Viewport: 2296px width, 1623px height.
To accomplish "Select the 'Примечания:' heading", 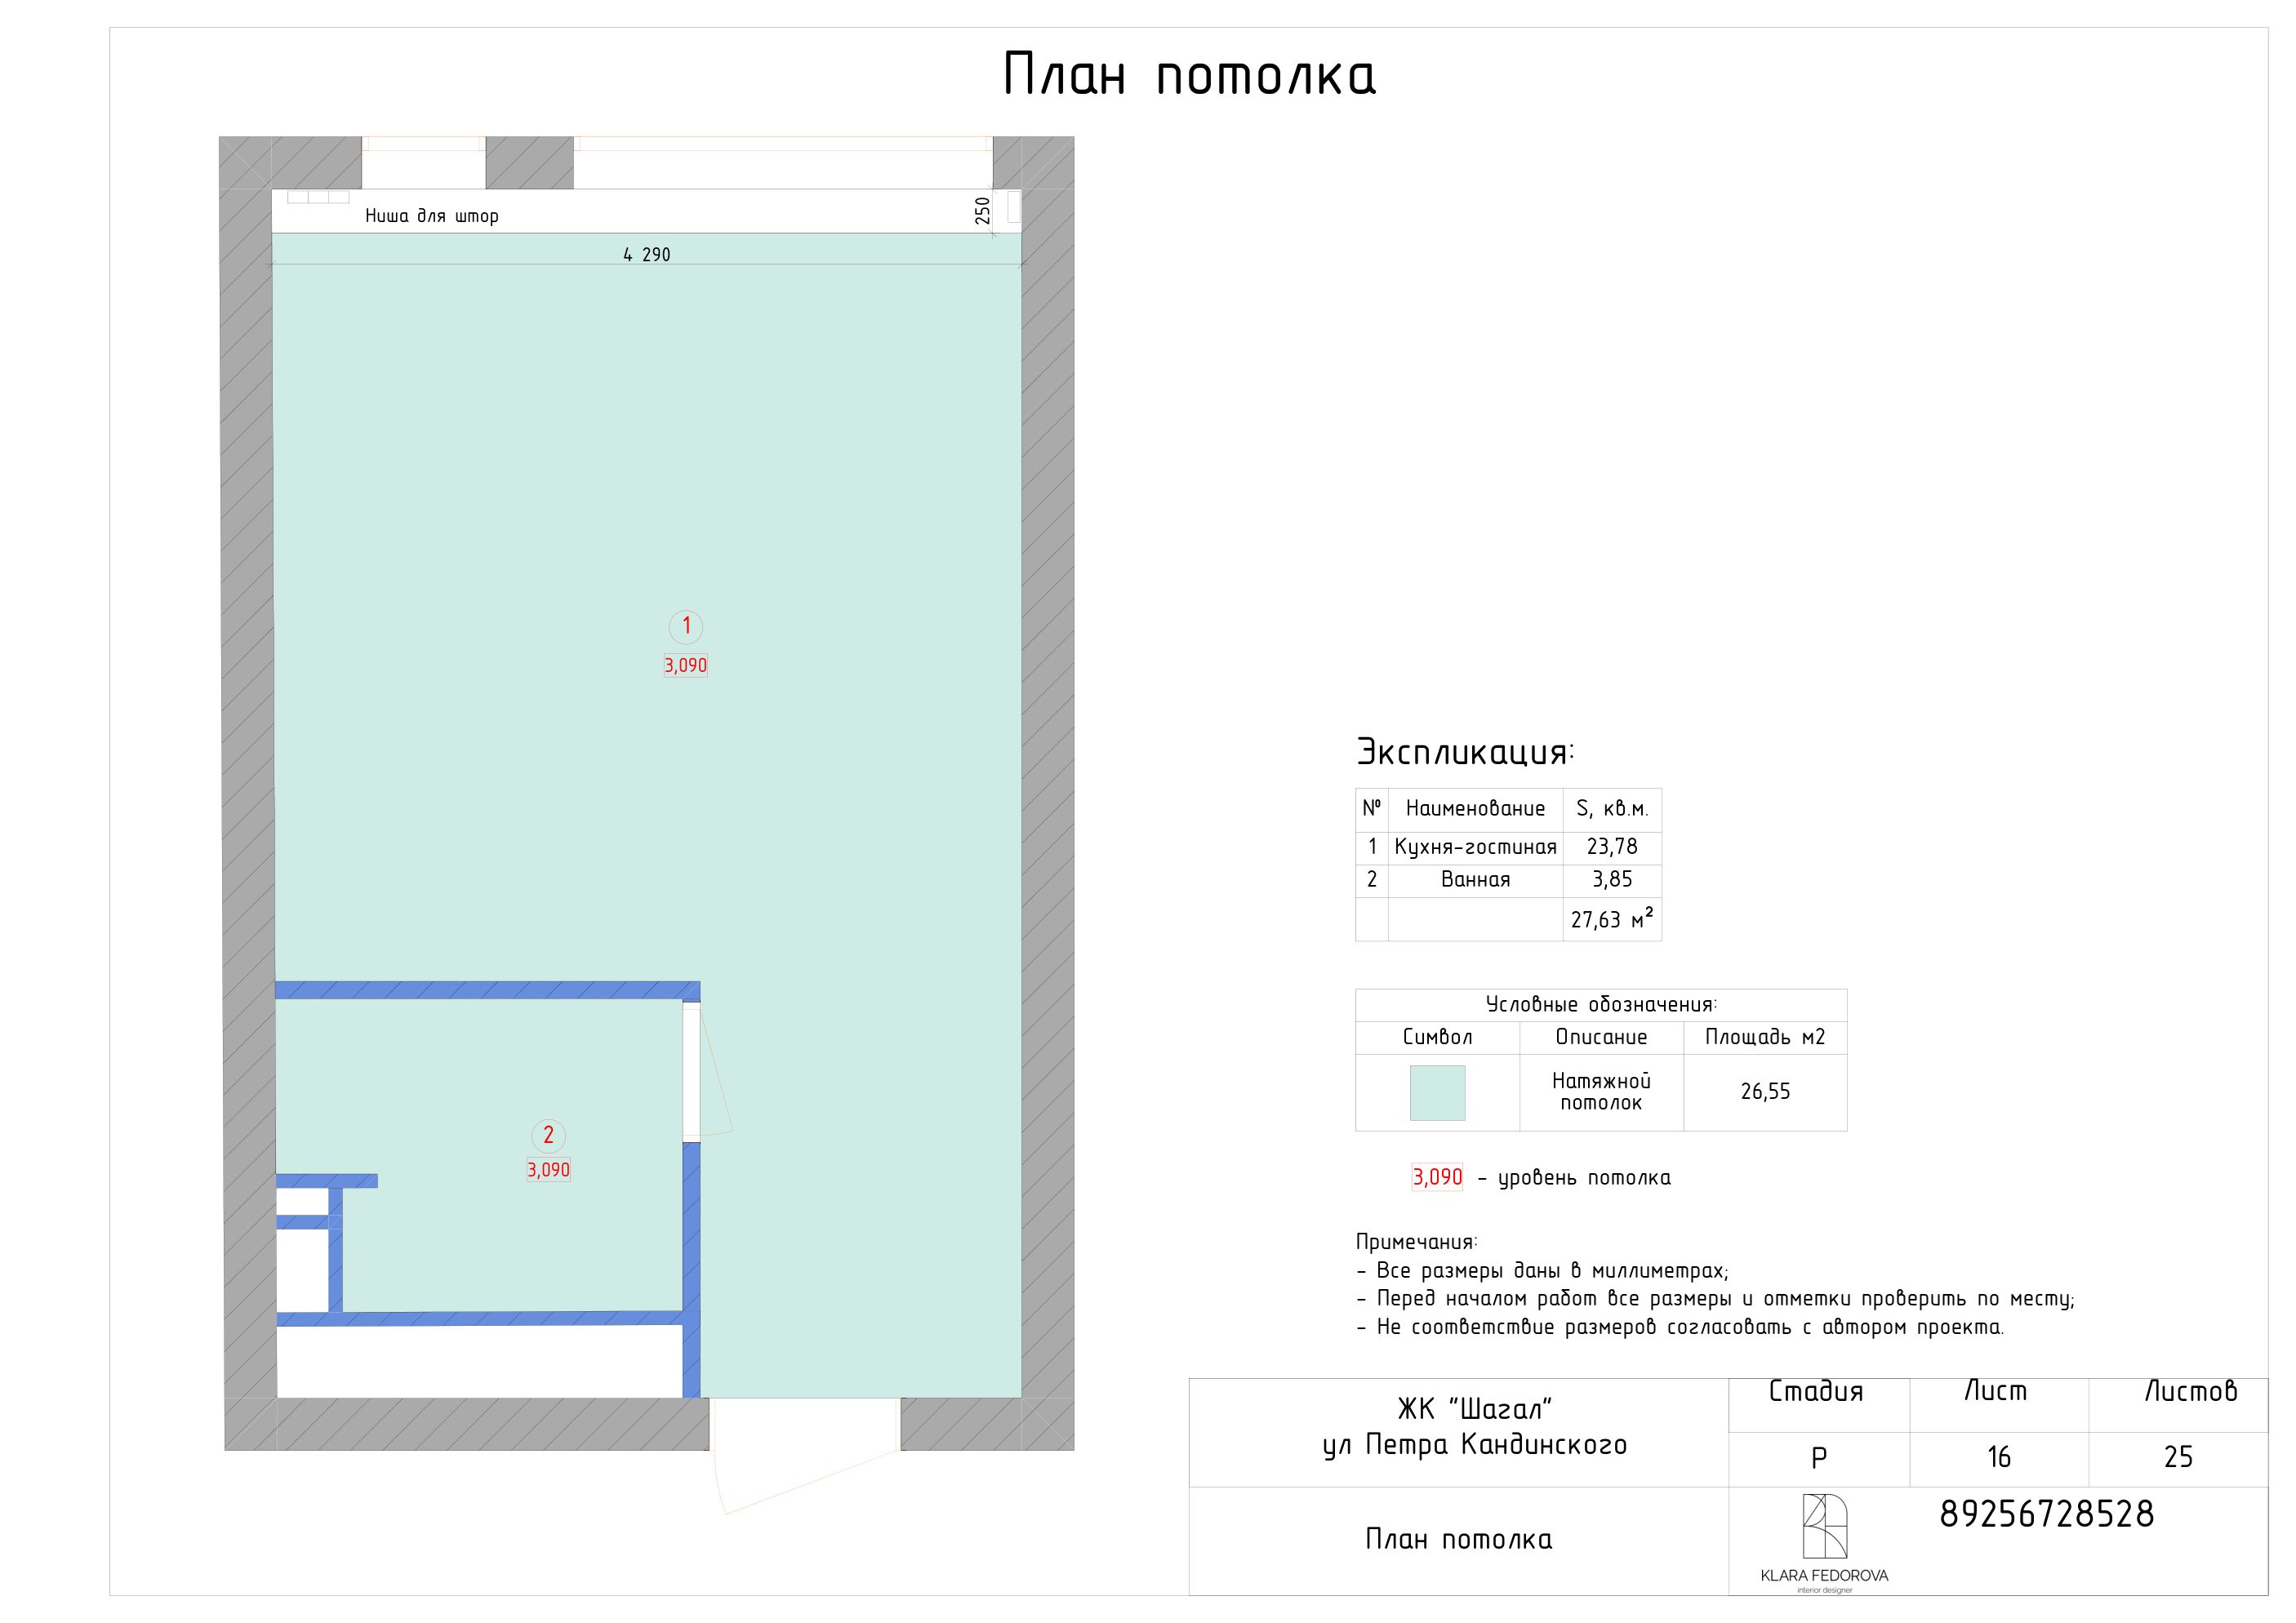I will [x=1416, y=1243].
